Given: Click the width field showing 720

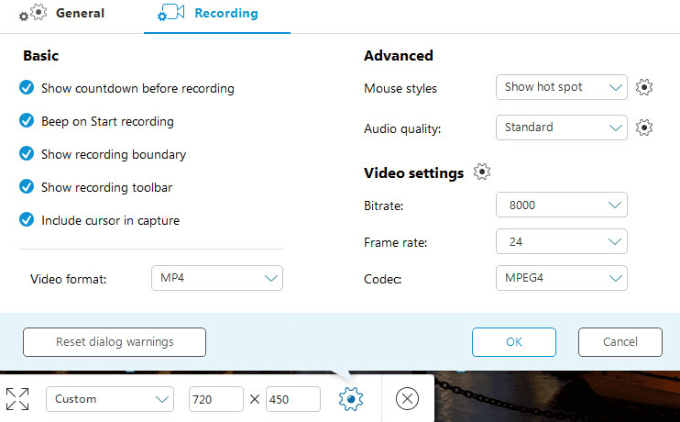Looking at the screenshot, I should coord(216,399).
